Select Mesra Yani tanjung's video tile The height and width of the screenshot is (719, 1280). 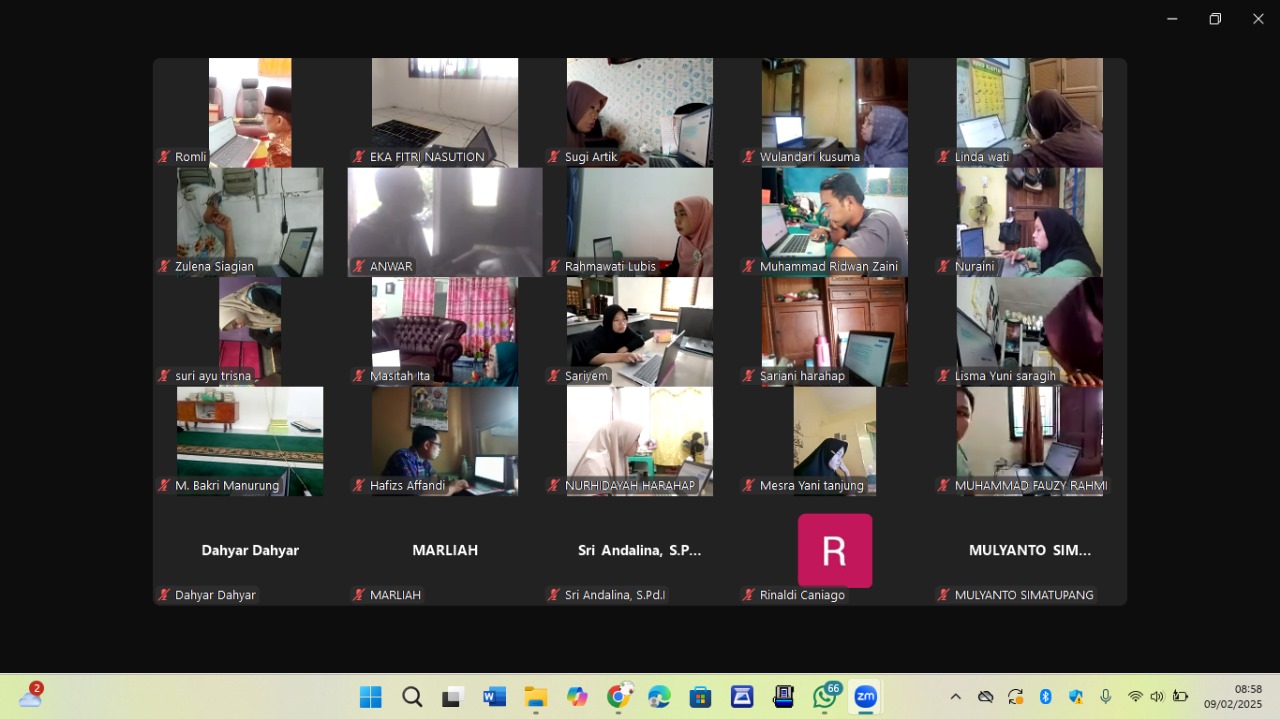pos(835,441)
